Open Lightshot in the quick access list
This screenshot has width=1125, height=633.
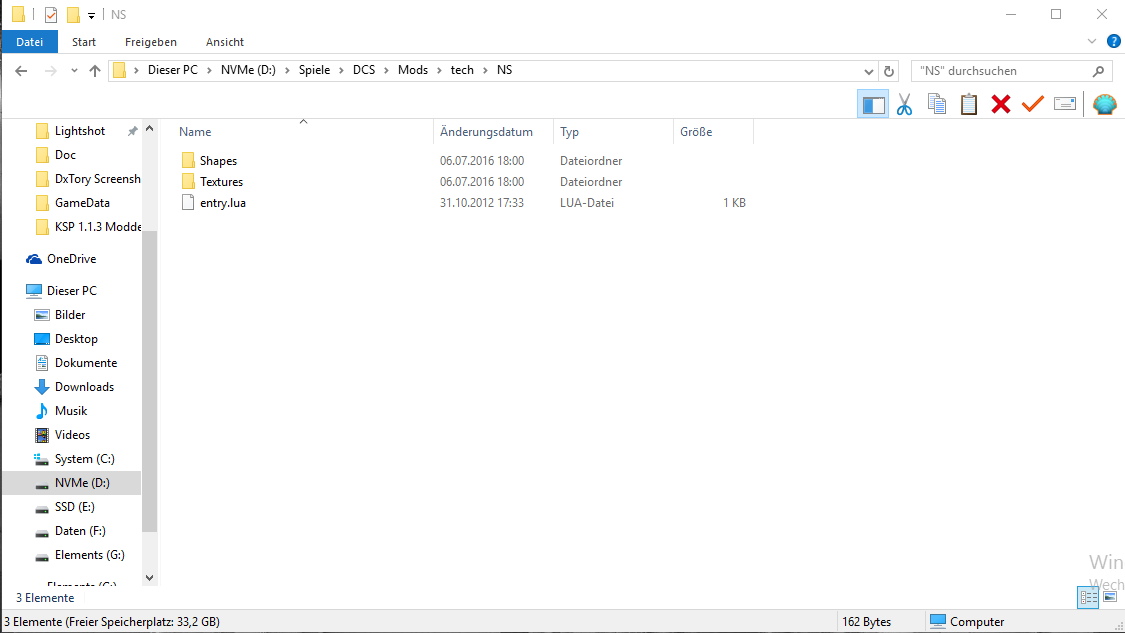pos(79,131)
